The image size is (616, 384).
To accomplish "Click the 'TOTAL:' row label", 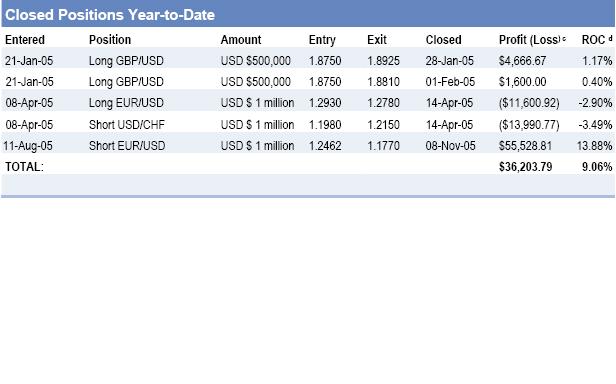I will point(24,167).
